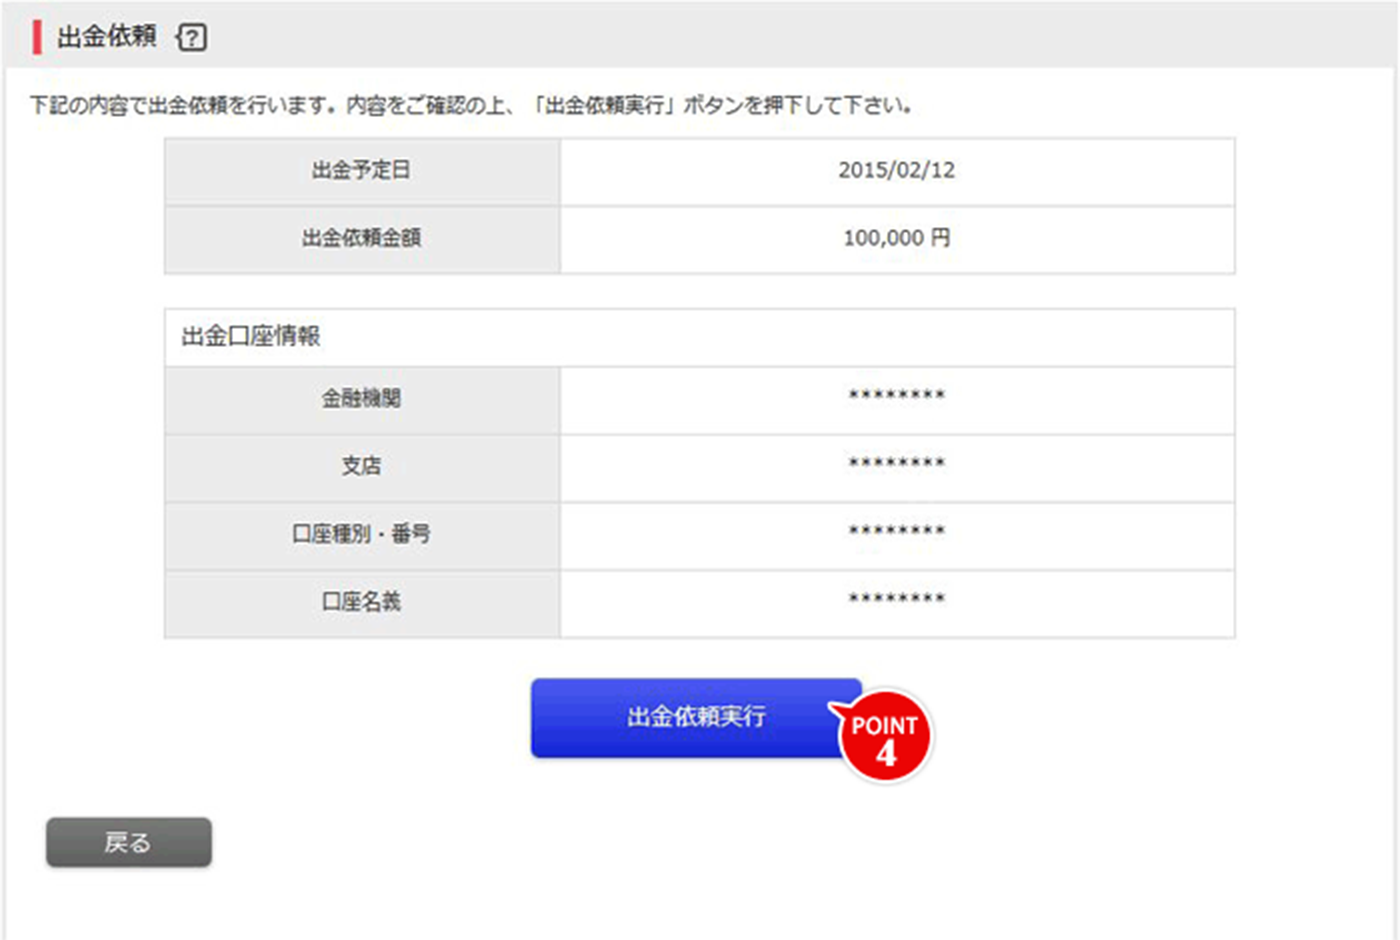Click the masked value for 口座名義
The image size is (1400, 940).
(896, 600)
